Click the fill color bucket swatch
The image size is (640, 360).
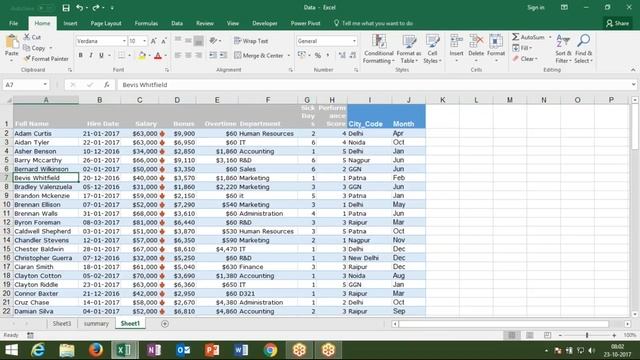coord(142,56)
